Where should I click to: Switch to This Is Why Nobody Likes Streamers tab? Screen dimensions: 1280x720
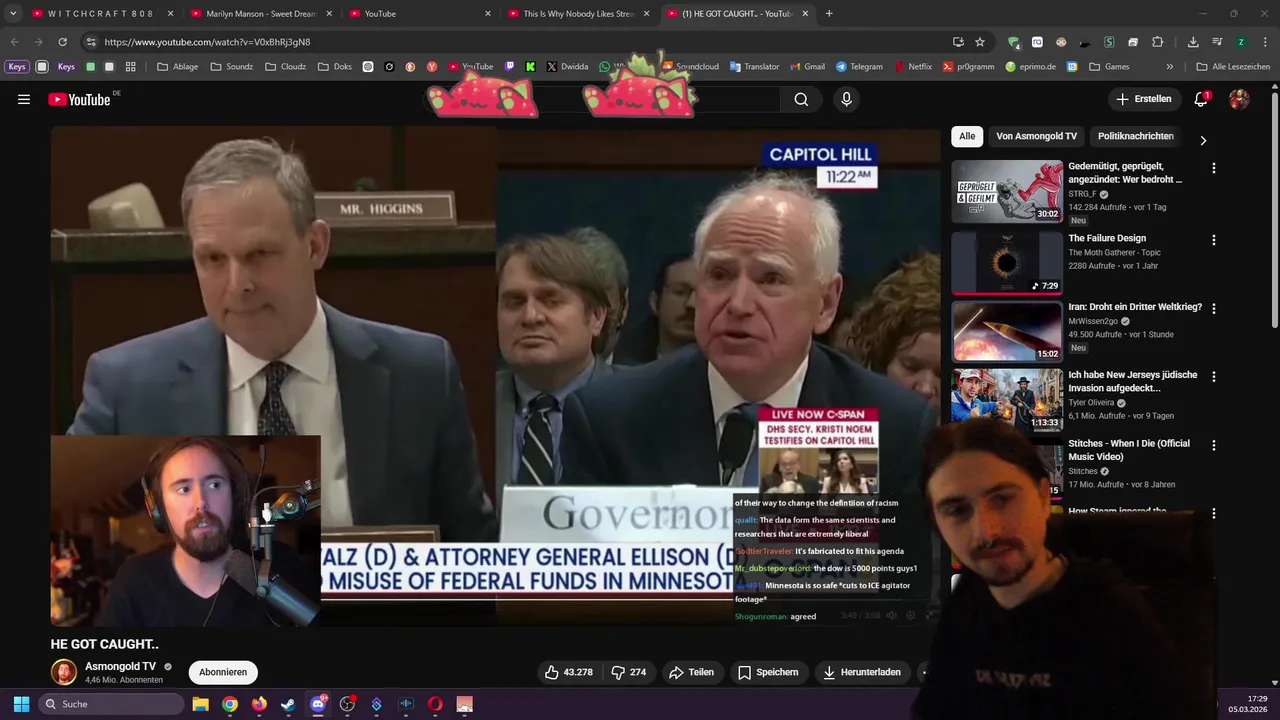point(578,14)
